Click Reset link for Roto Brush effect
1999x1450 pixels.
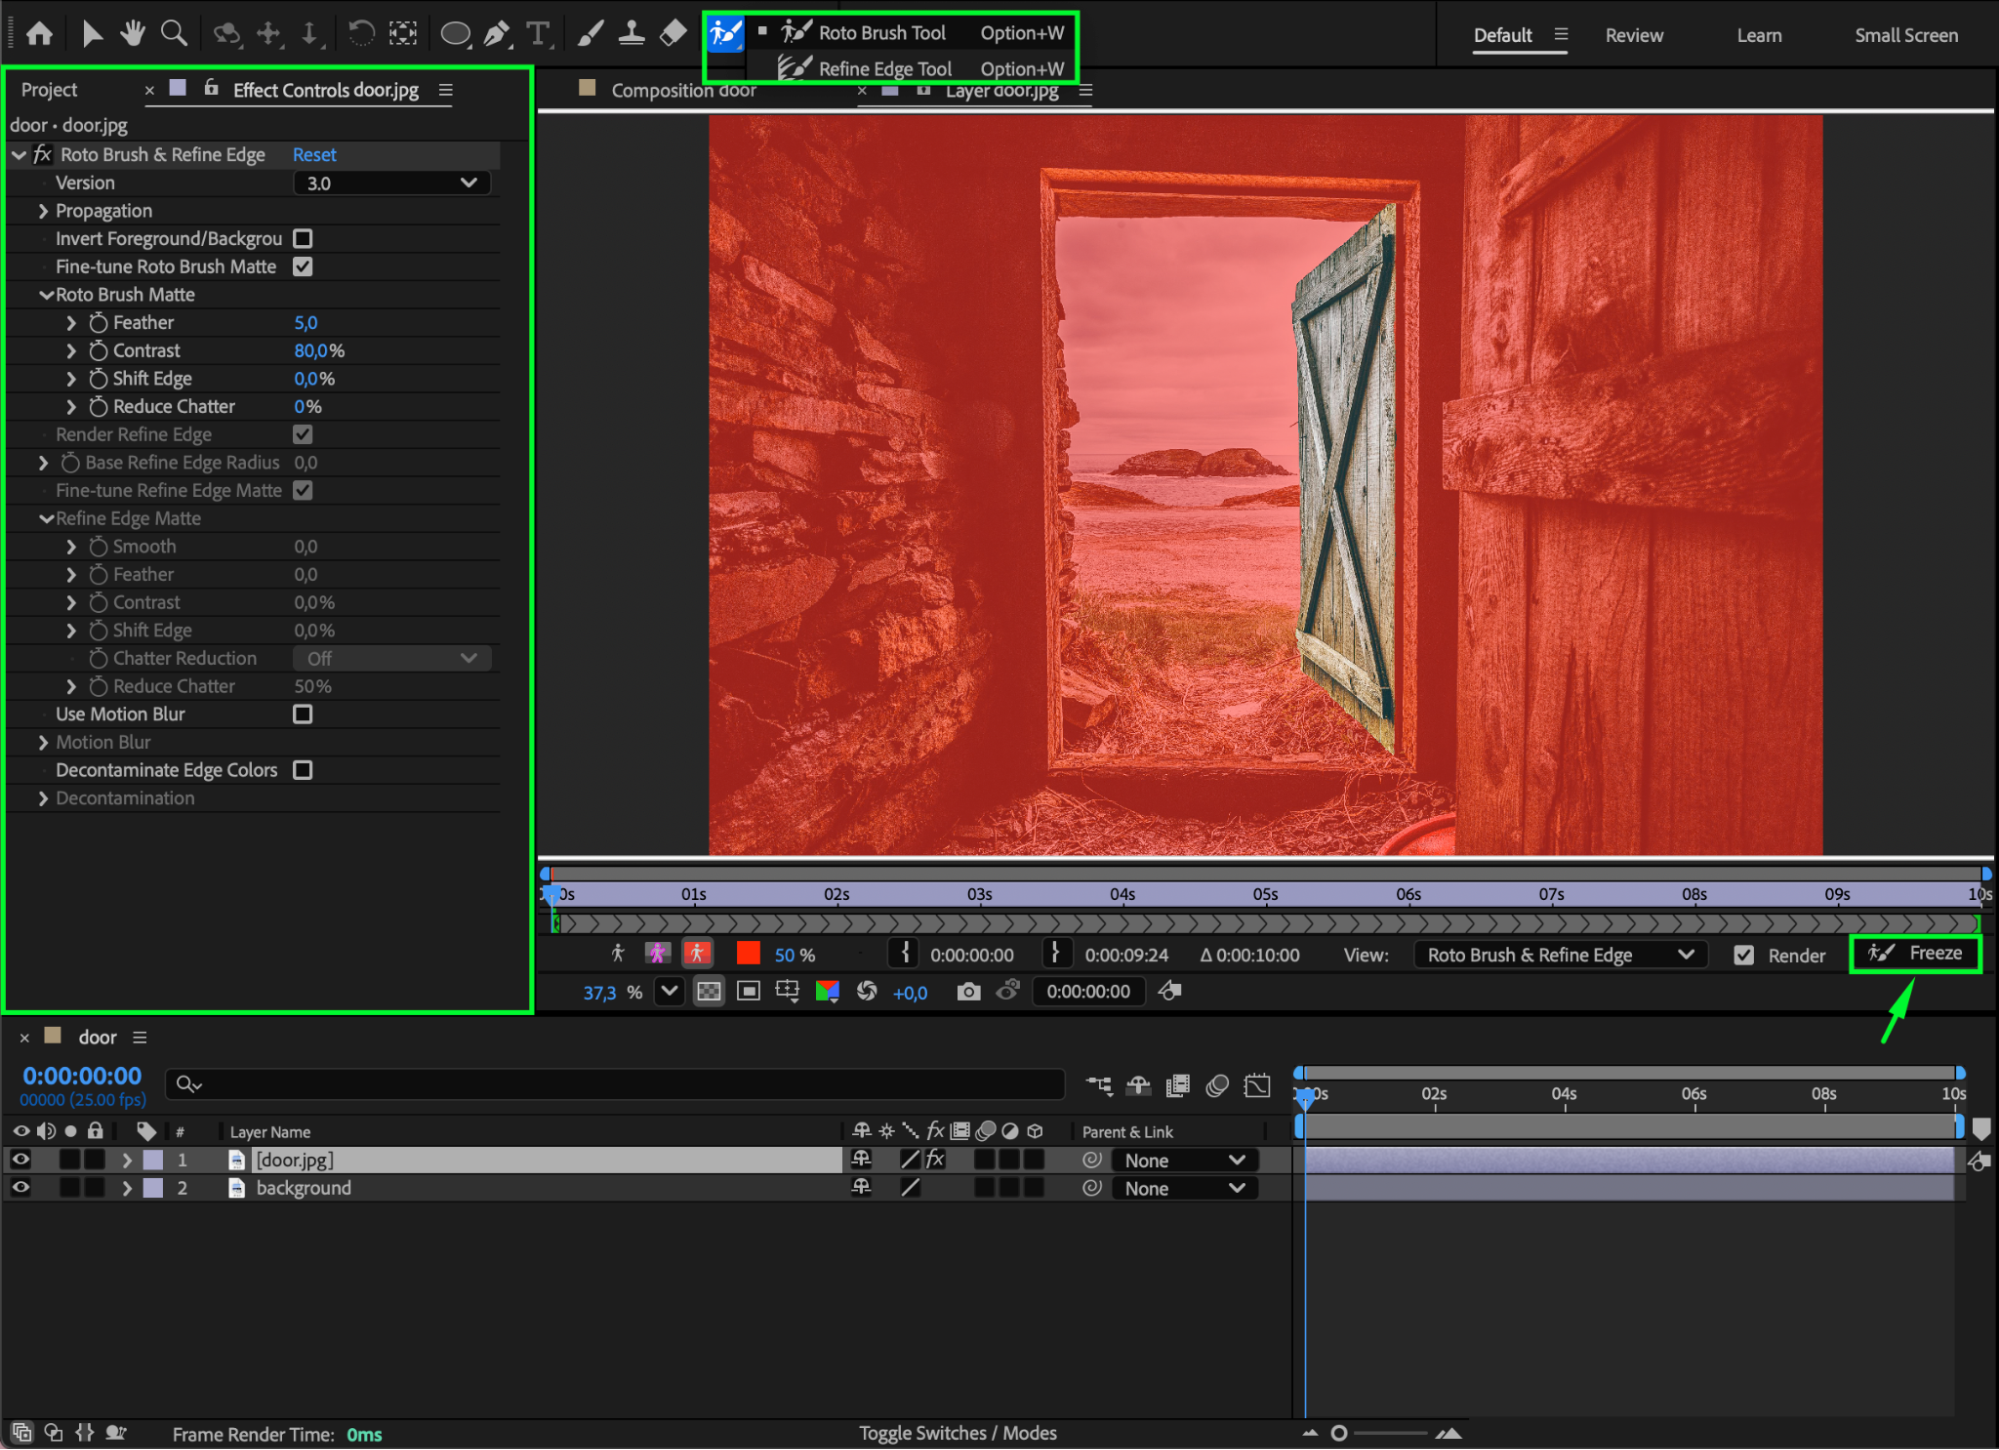314,155
